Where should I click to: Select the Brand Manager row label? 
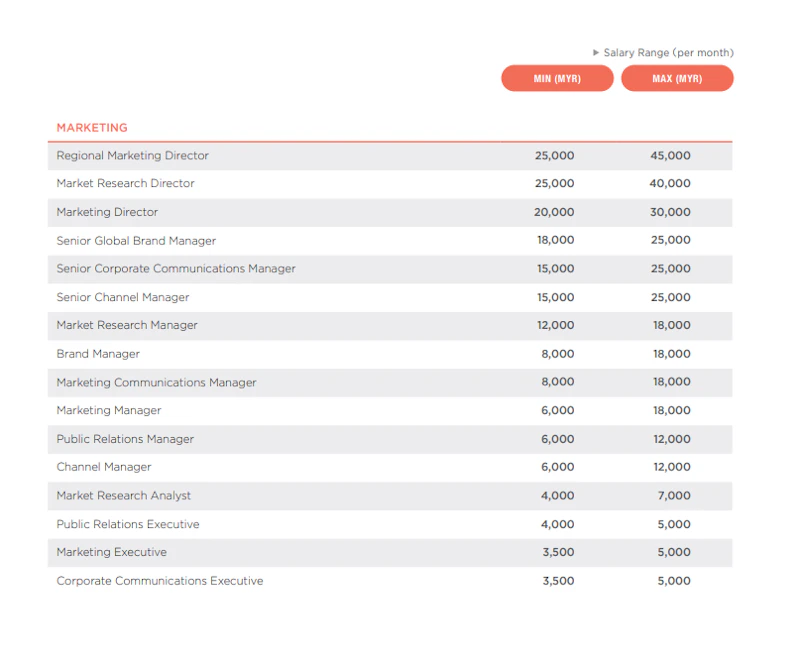point(98,354)
